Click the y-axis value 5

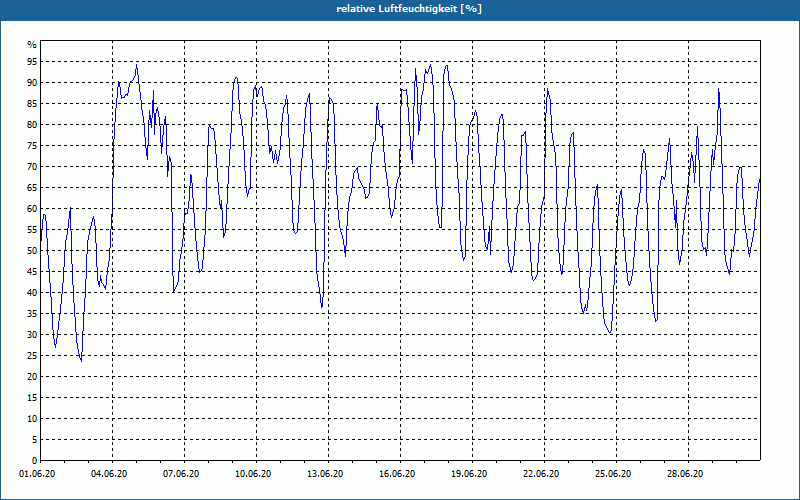35,439
